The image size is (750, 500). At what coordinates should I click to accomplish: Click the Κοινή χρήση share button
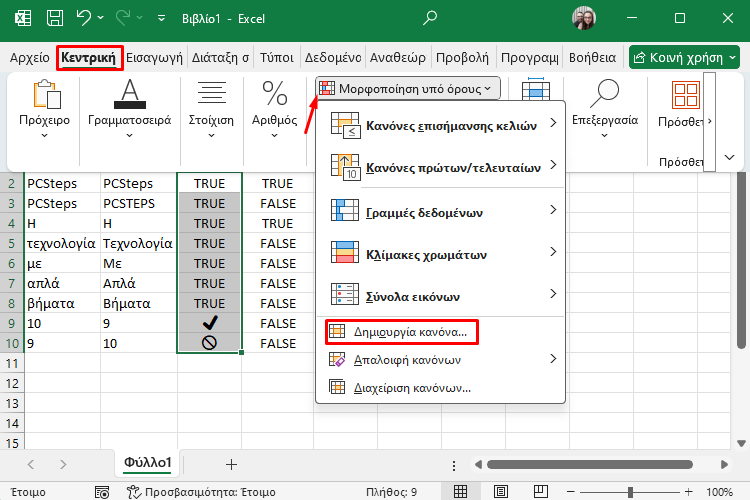pyautogui.click(x=684, y=58)
